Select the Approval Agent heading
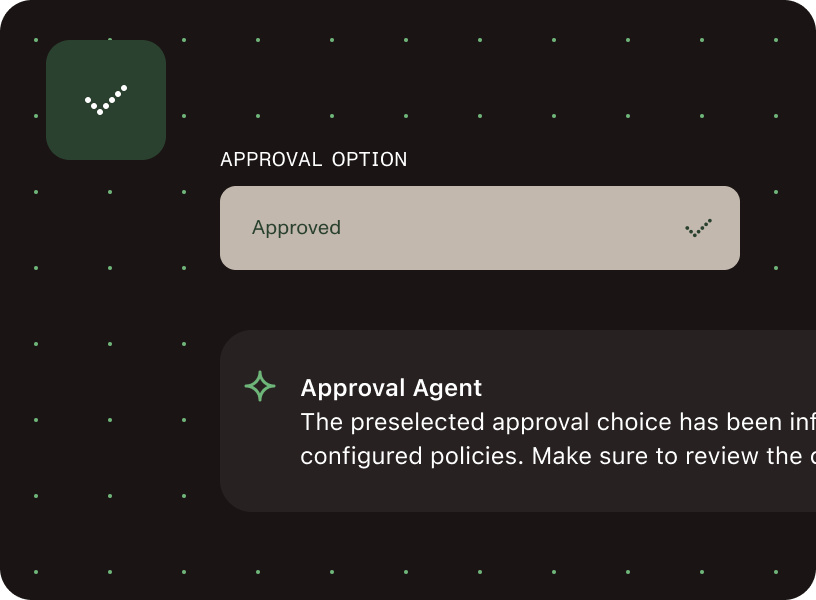816x600 pixels. [x=391, y=388]
